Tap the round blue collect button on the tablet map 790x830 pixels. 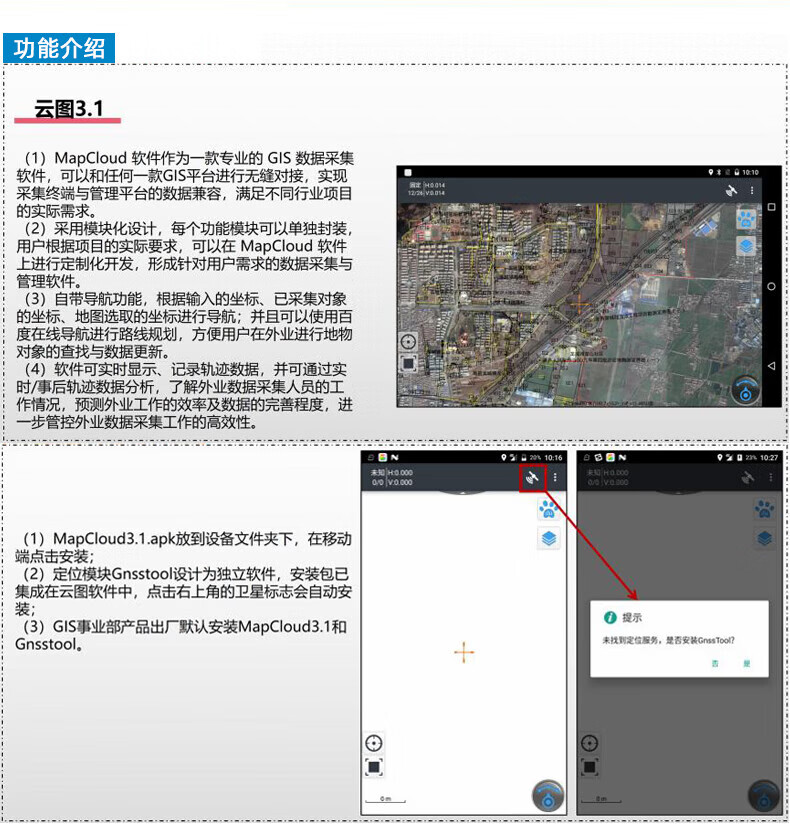pyautogui.click(x=746, y=392)
